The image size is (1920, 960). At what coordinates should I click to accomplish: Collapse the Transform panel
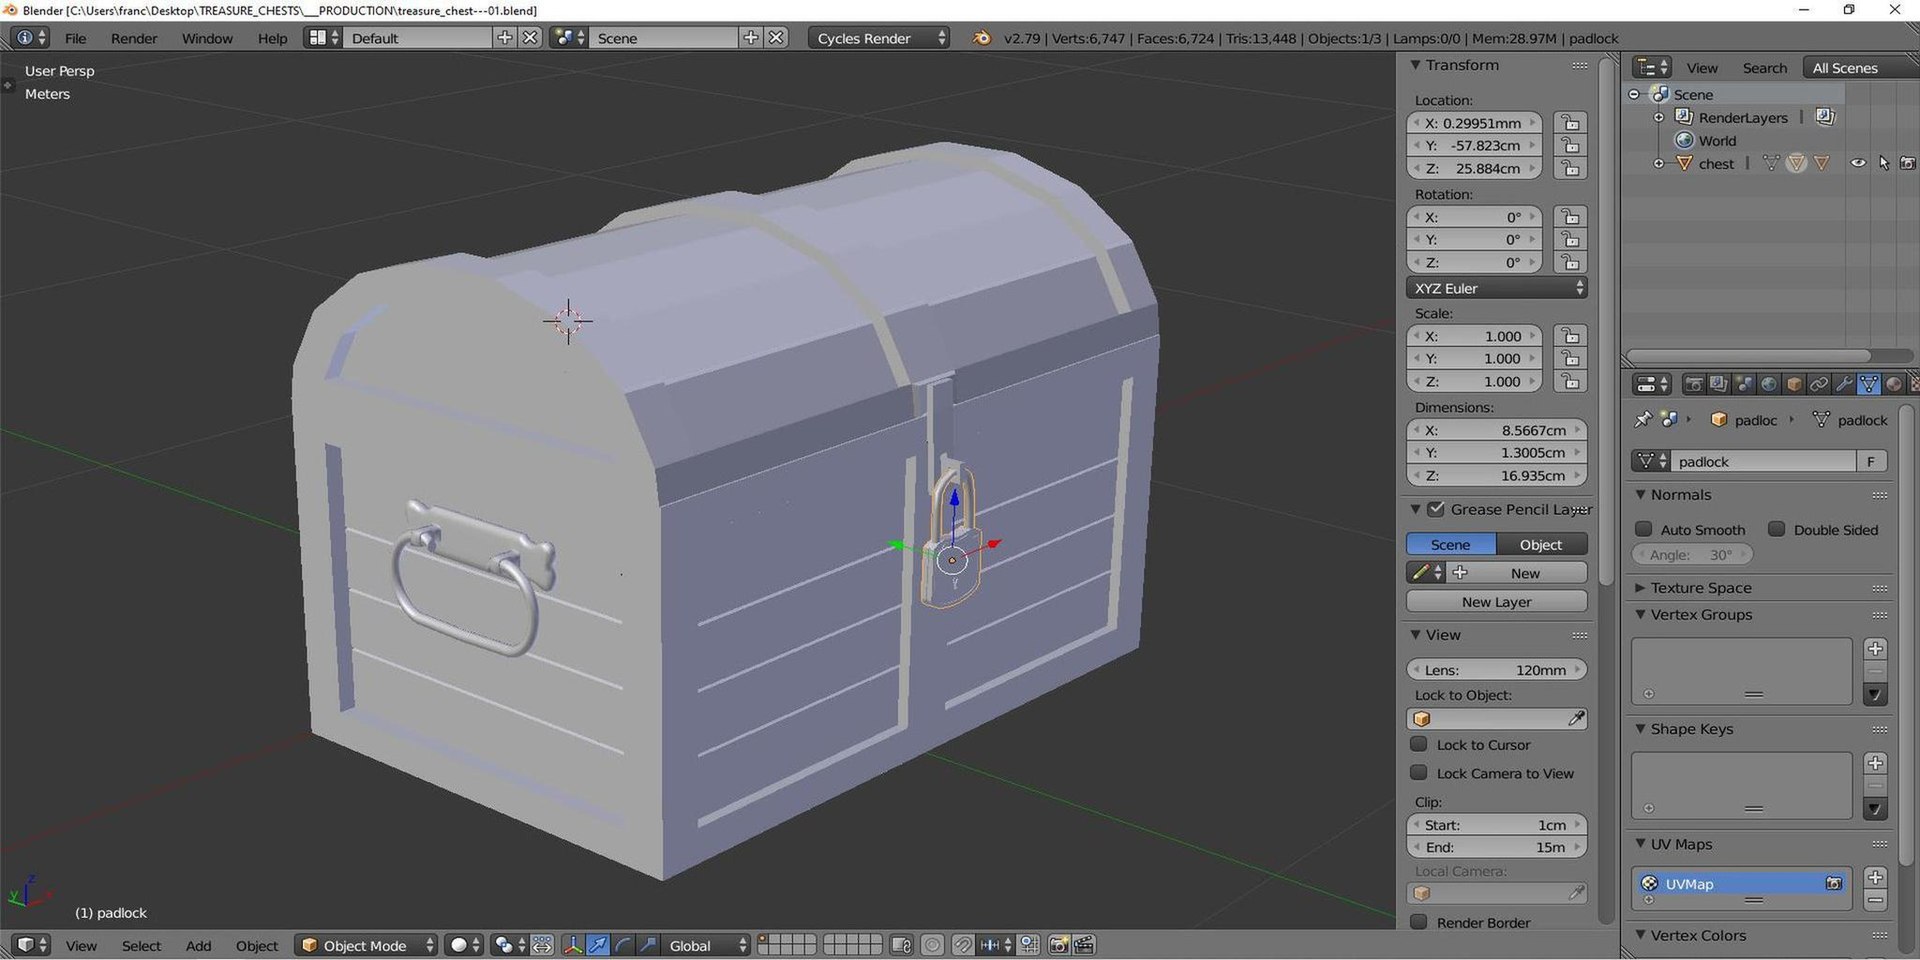point(1415,65)
